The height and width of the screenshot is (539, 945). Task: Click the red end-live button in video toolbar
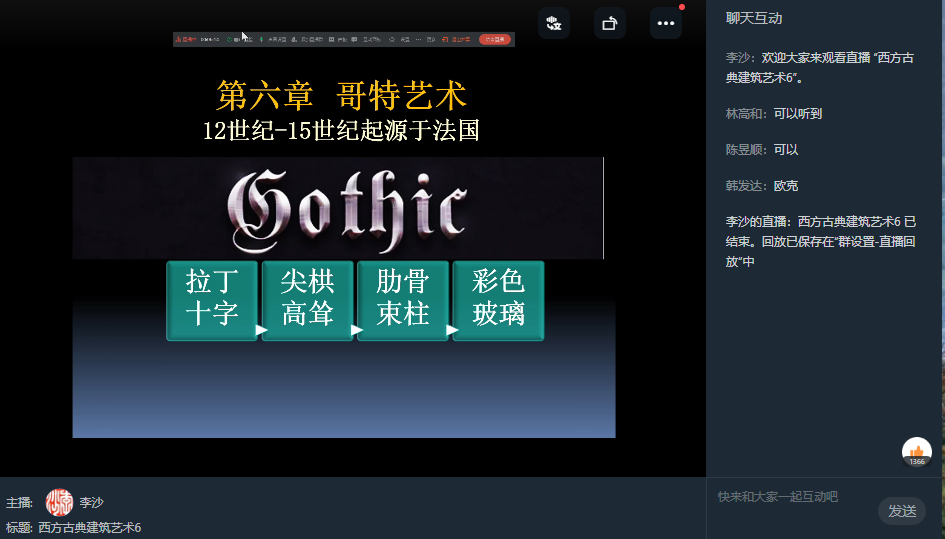(493, 40)
